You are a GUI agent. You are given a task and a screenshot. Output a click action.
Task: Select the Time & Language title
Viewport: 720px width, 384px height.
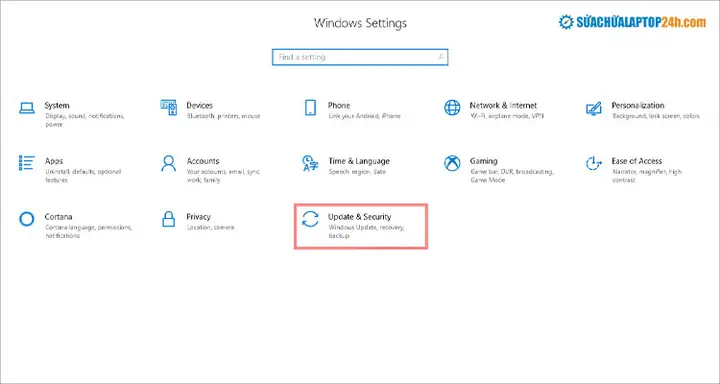click(359, 161)
